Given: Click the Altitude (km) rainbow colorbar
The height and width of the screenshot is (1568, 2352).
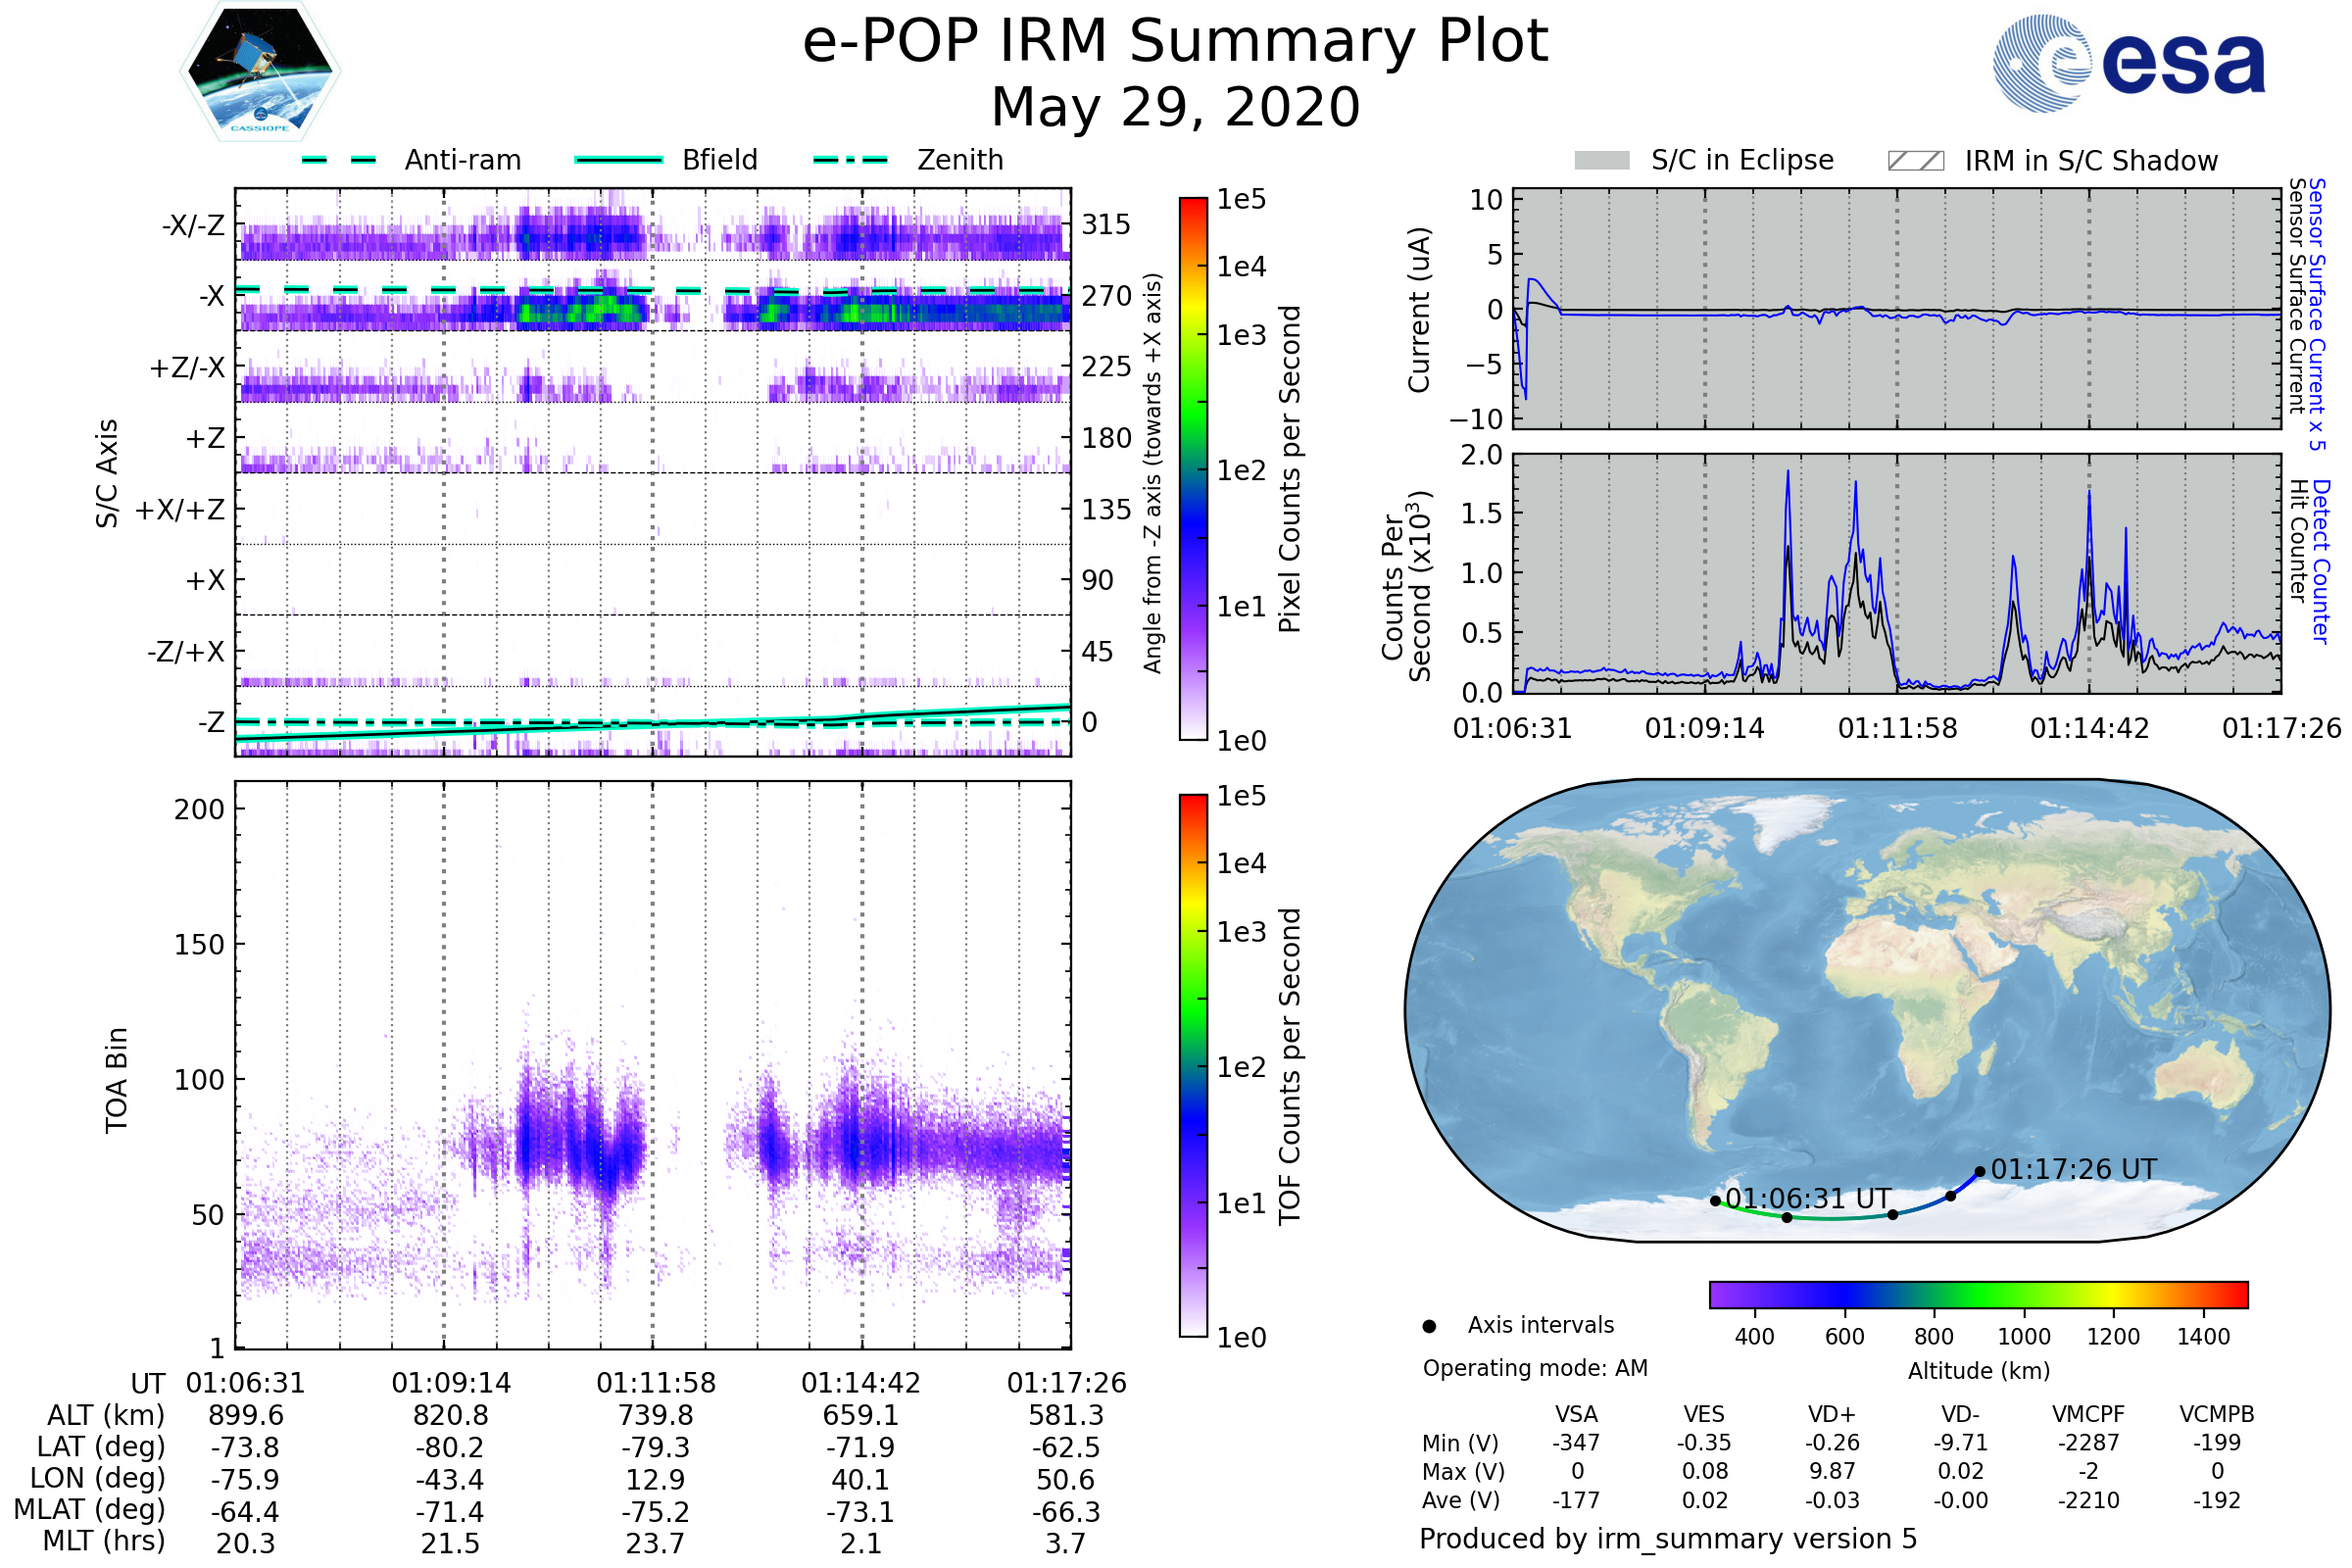Looking at the screenshot, I should point(1978,1295).
